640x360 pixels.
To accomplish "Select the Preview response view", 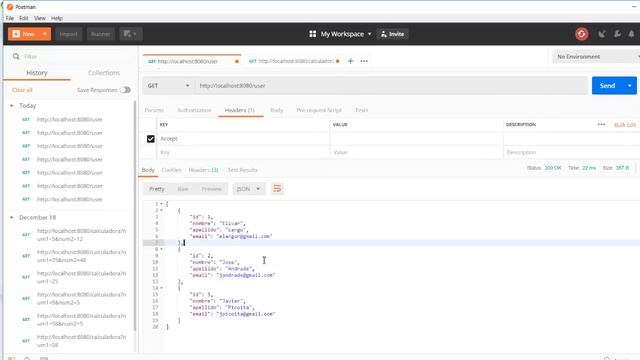I will pyautogui.click(x=211, y=189).
